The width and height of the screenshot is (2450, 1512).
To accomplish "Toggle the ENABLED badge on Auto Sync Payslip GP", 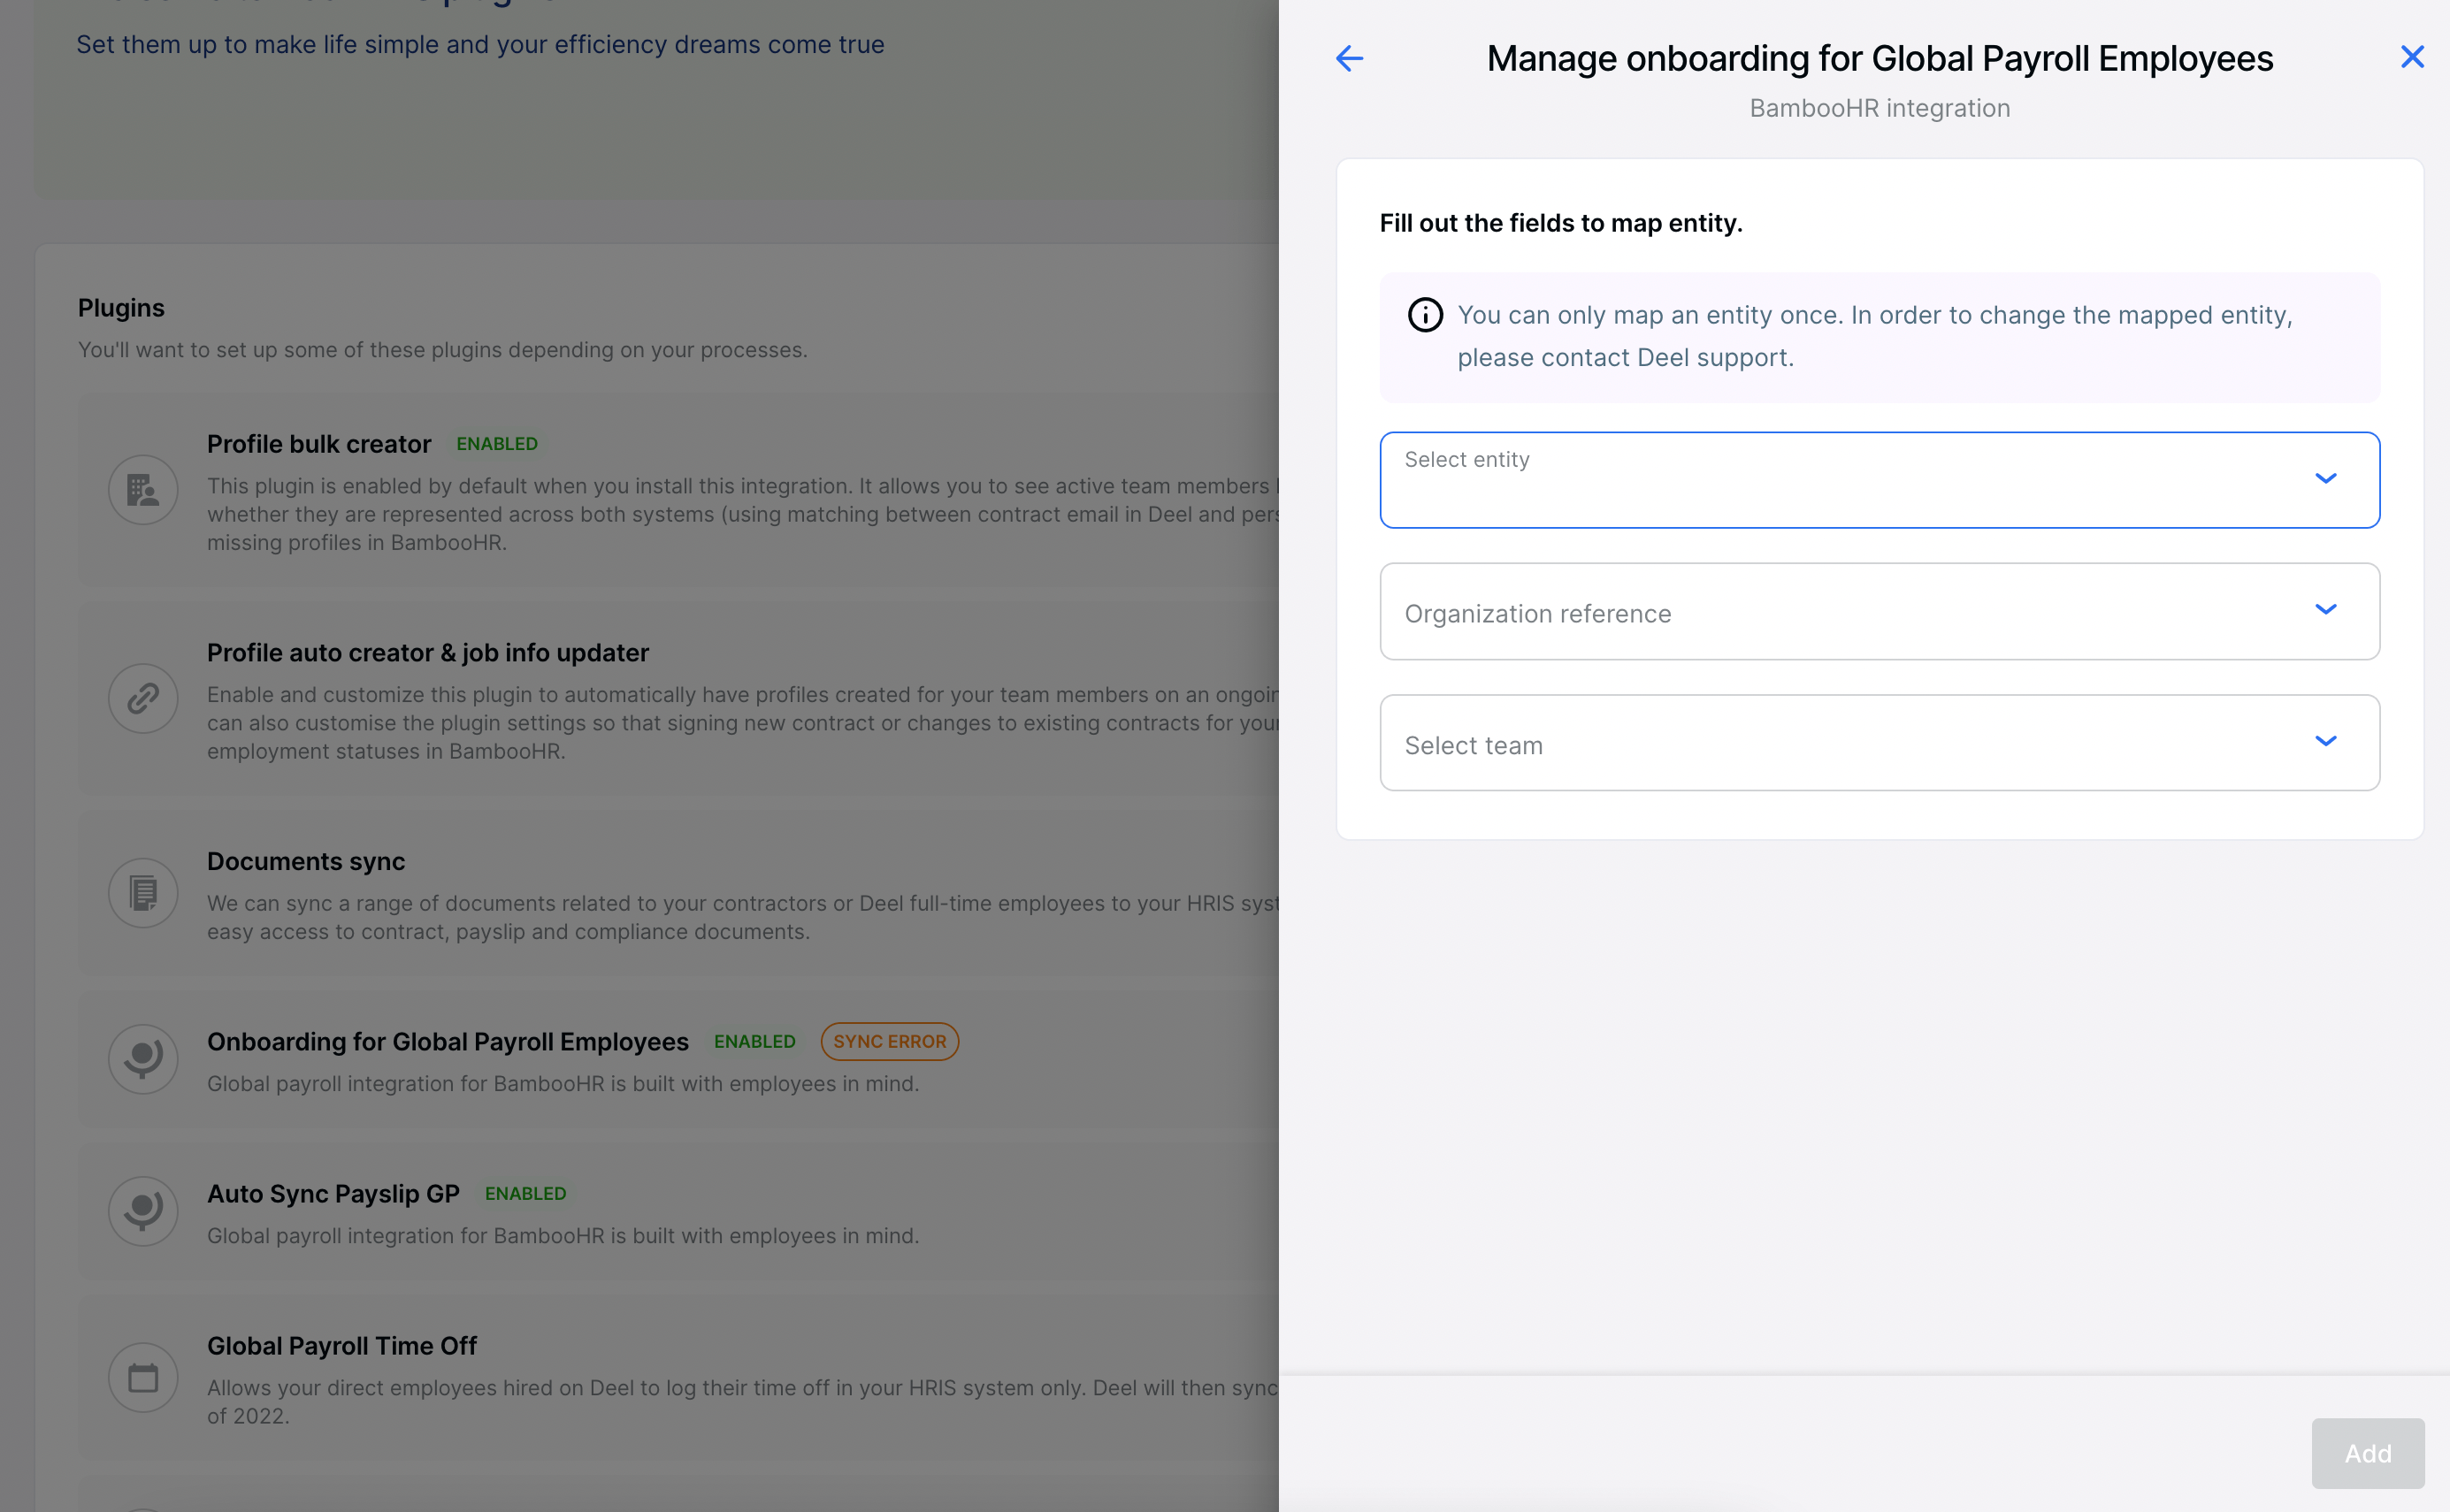I will coord(525,1193).
